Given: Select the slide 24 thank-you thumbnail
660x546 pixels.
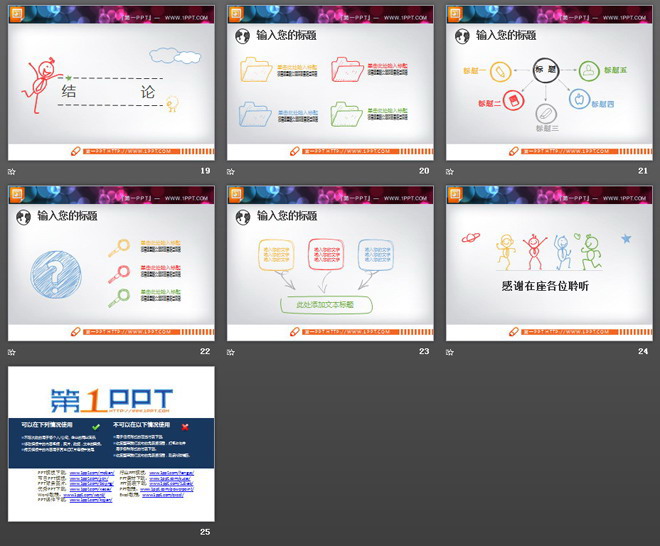Looking at the screenshot, I should pos(549,264).
